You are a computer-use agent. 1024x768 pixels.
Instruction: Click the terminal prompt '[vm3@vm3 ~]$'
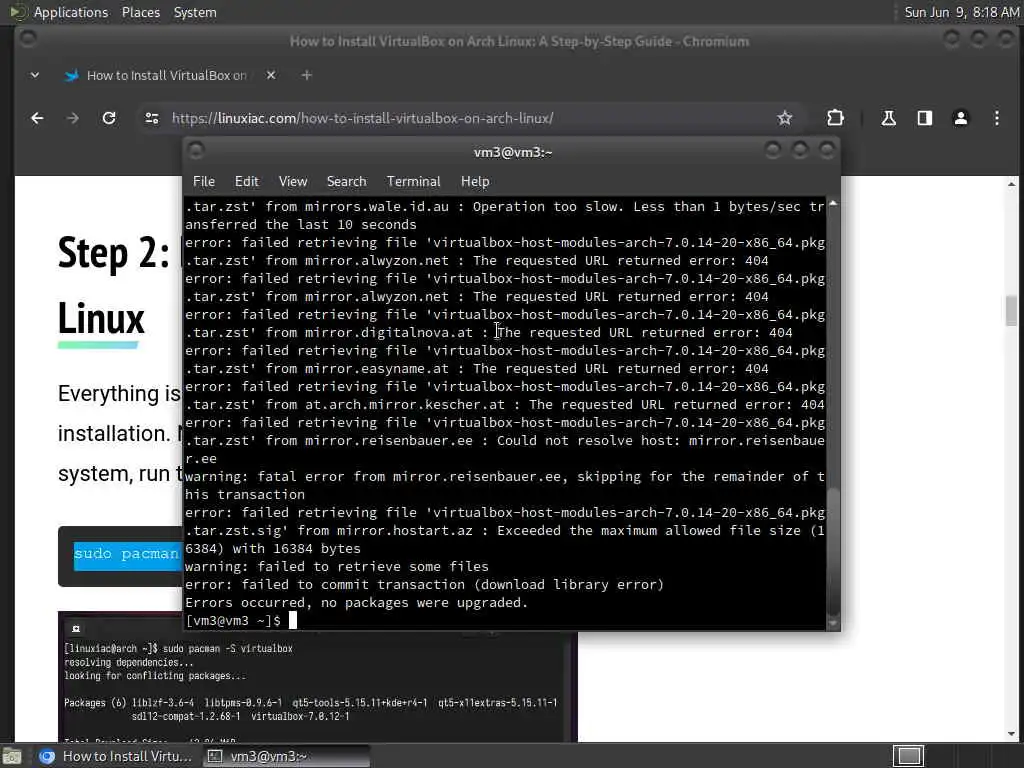233,620
